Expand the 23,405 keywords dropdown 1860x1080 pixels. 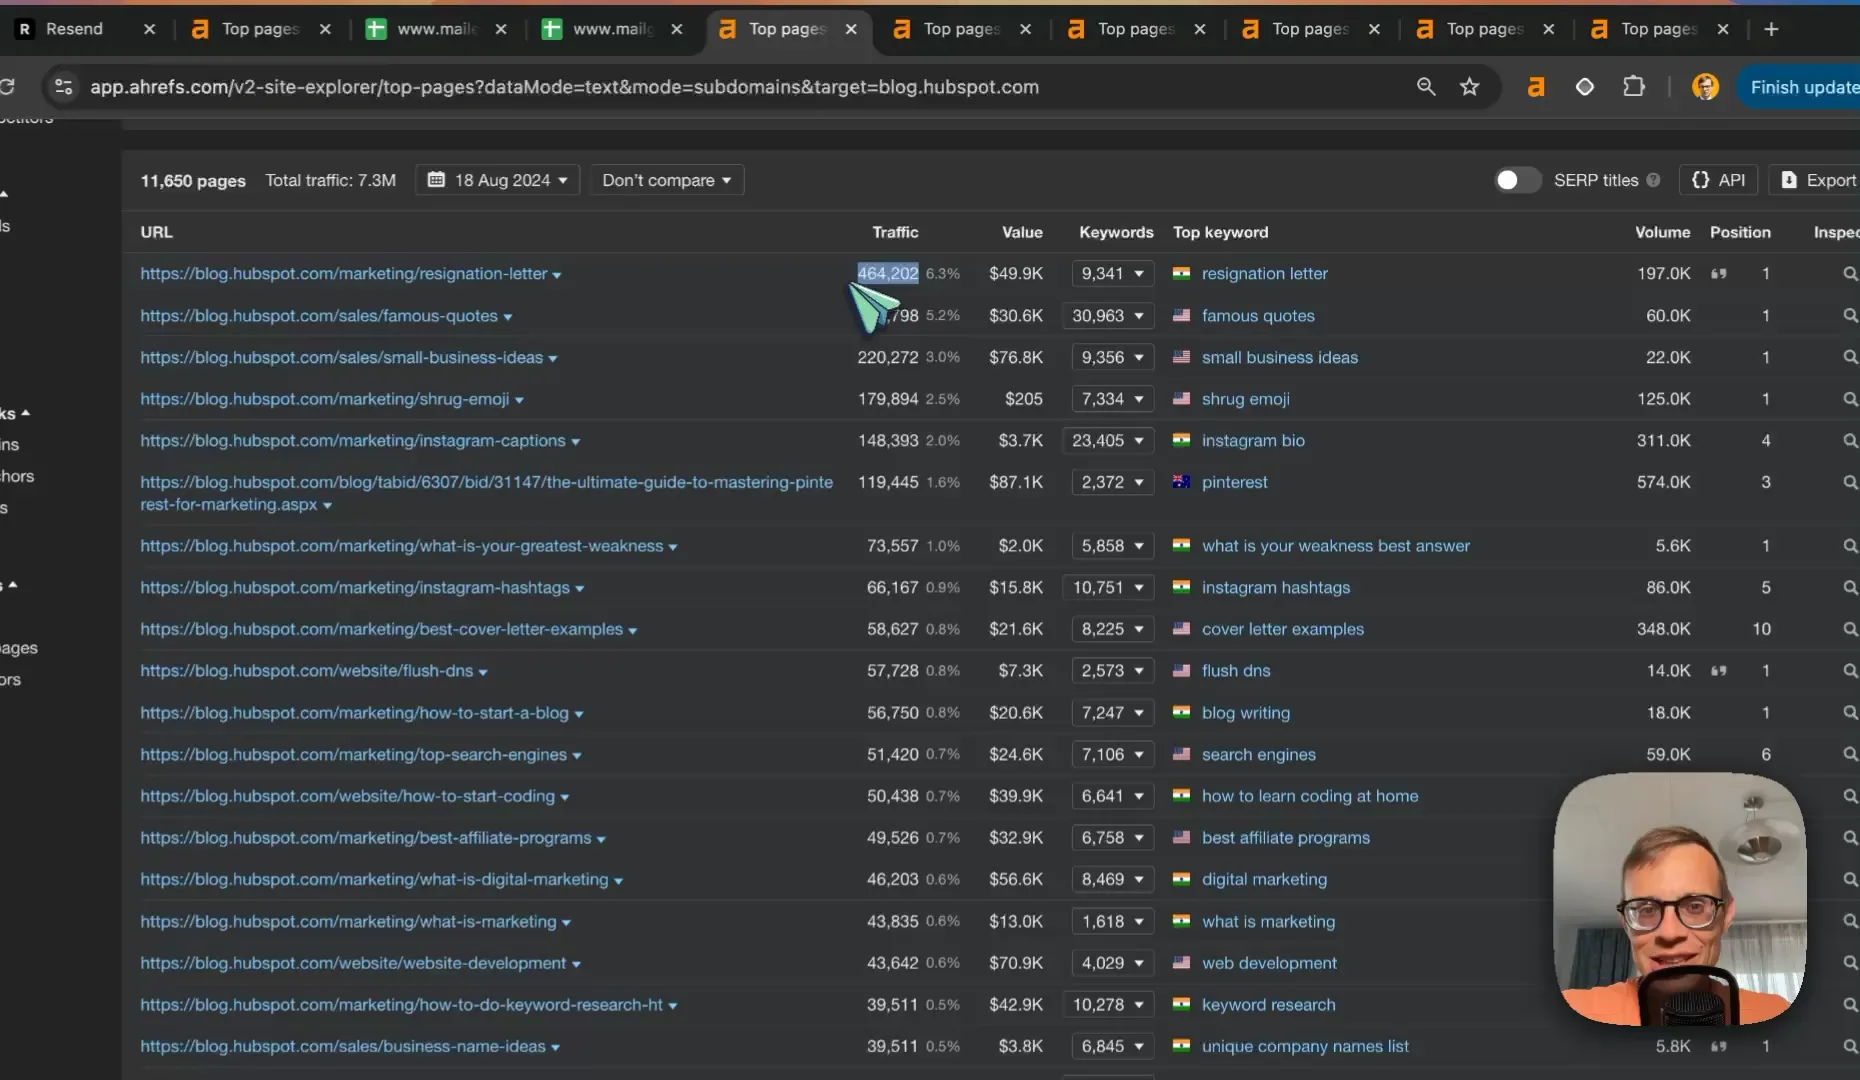pos(1107,440)
